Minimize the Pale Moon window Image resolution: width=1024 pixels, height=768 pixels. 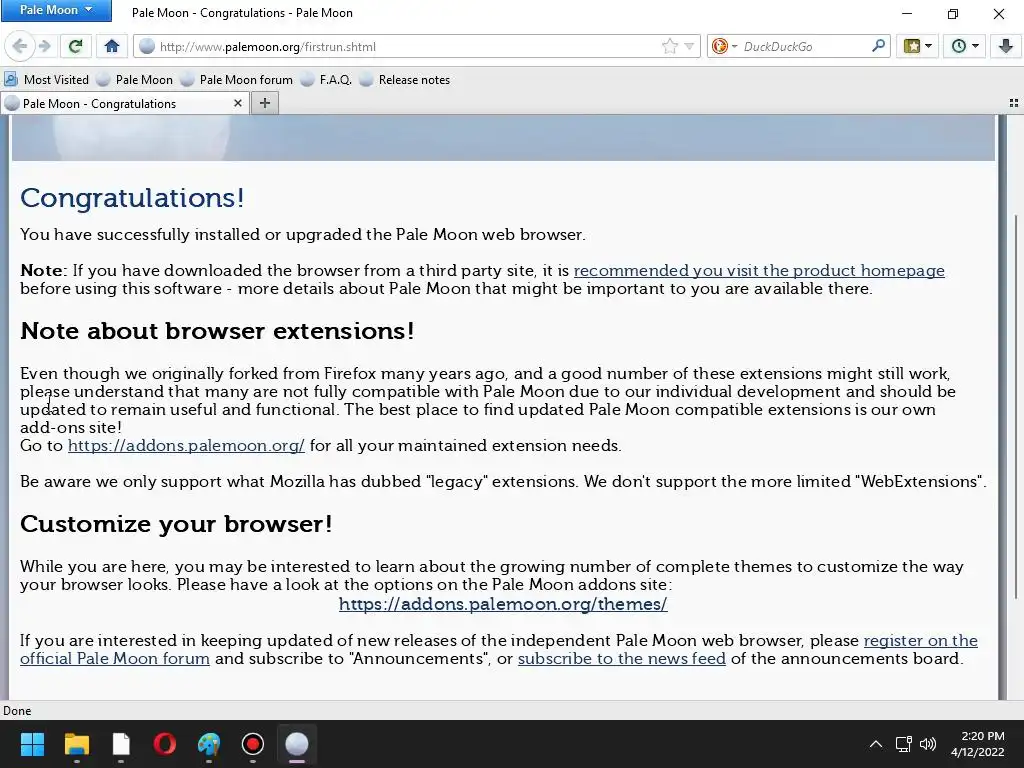(x=907, y=13)
